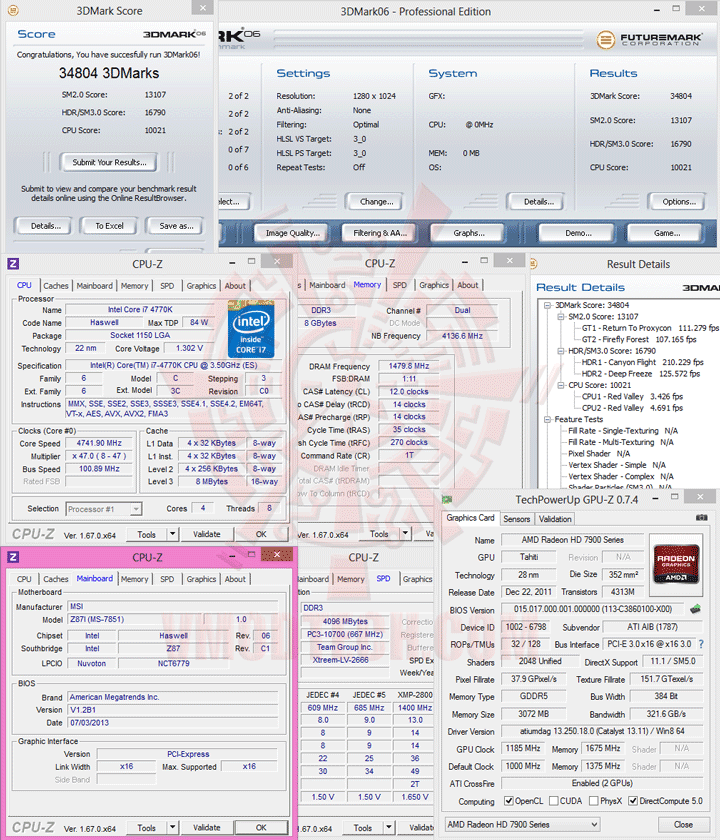Click OK in CPU-Z Mainboard window

coord(261,828)
